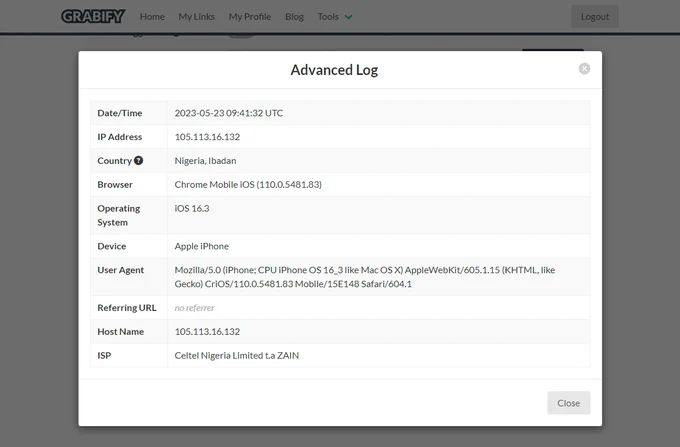Click the User Agent row label

pyautogui.click(x=120, y=270)
